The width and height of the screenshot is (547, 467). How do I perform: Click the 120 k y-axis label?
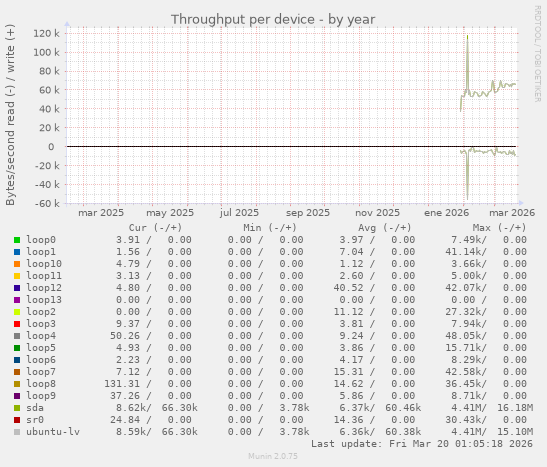click(x=46, y=33)
